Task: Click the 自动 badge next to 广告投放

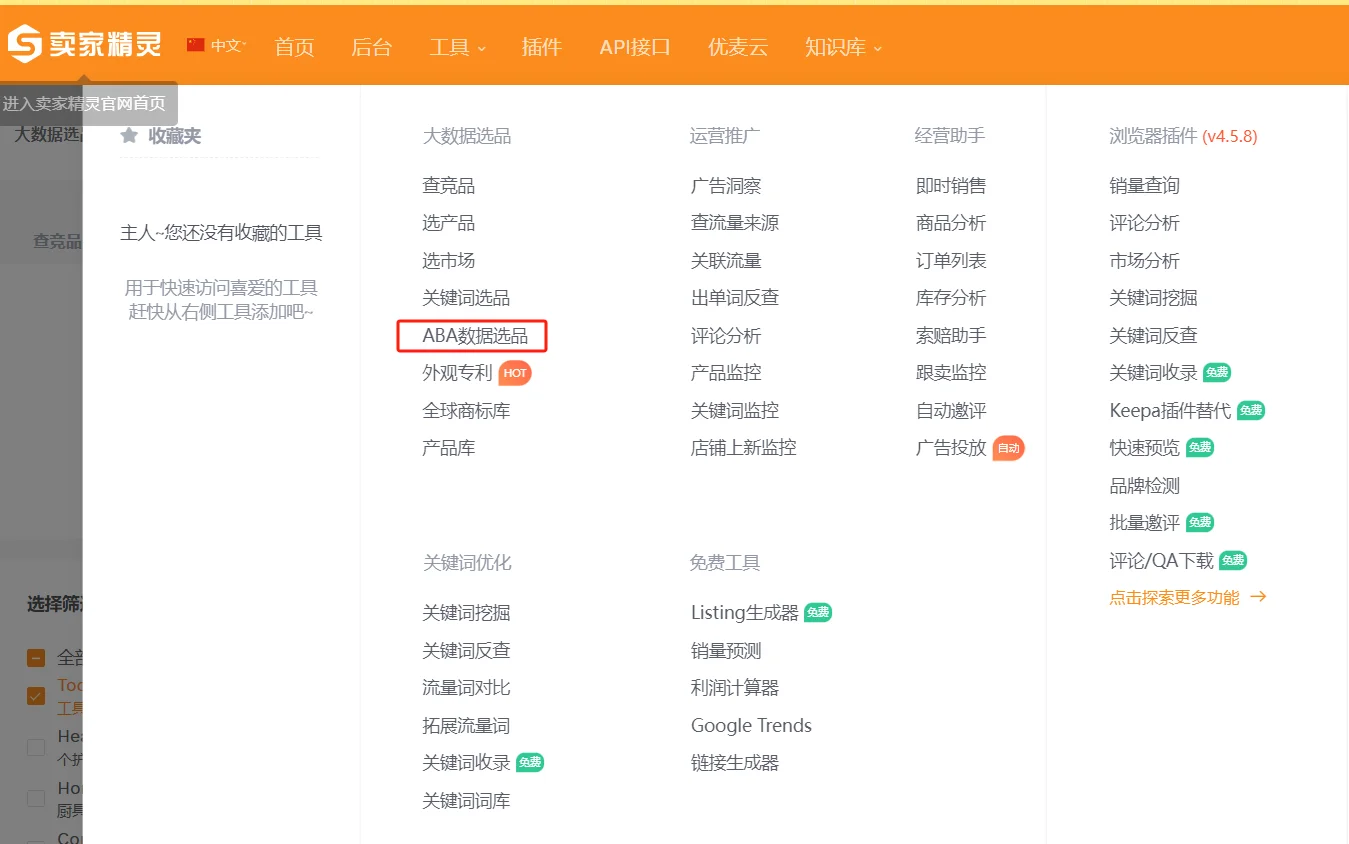Action: (x=1009, y=448)
